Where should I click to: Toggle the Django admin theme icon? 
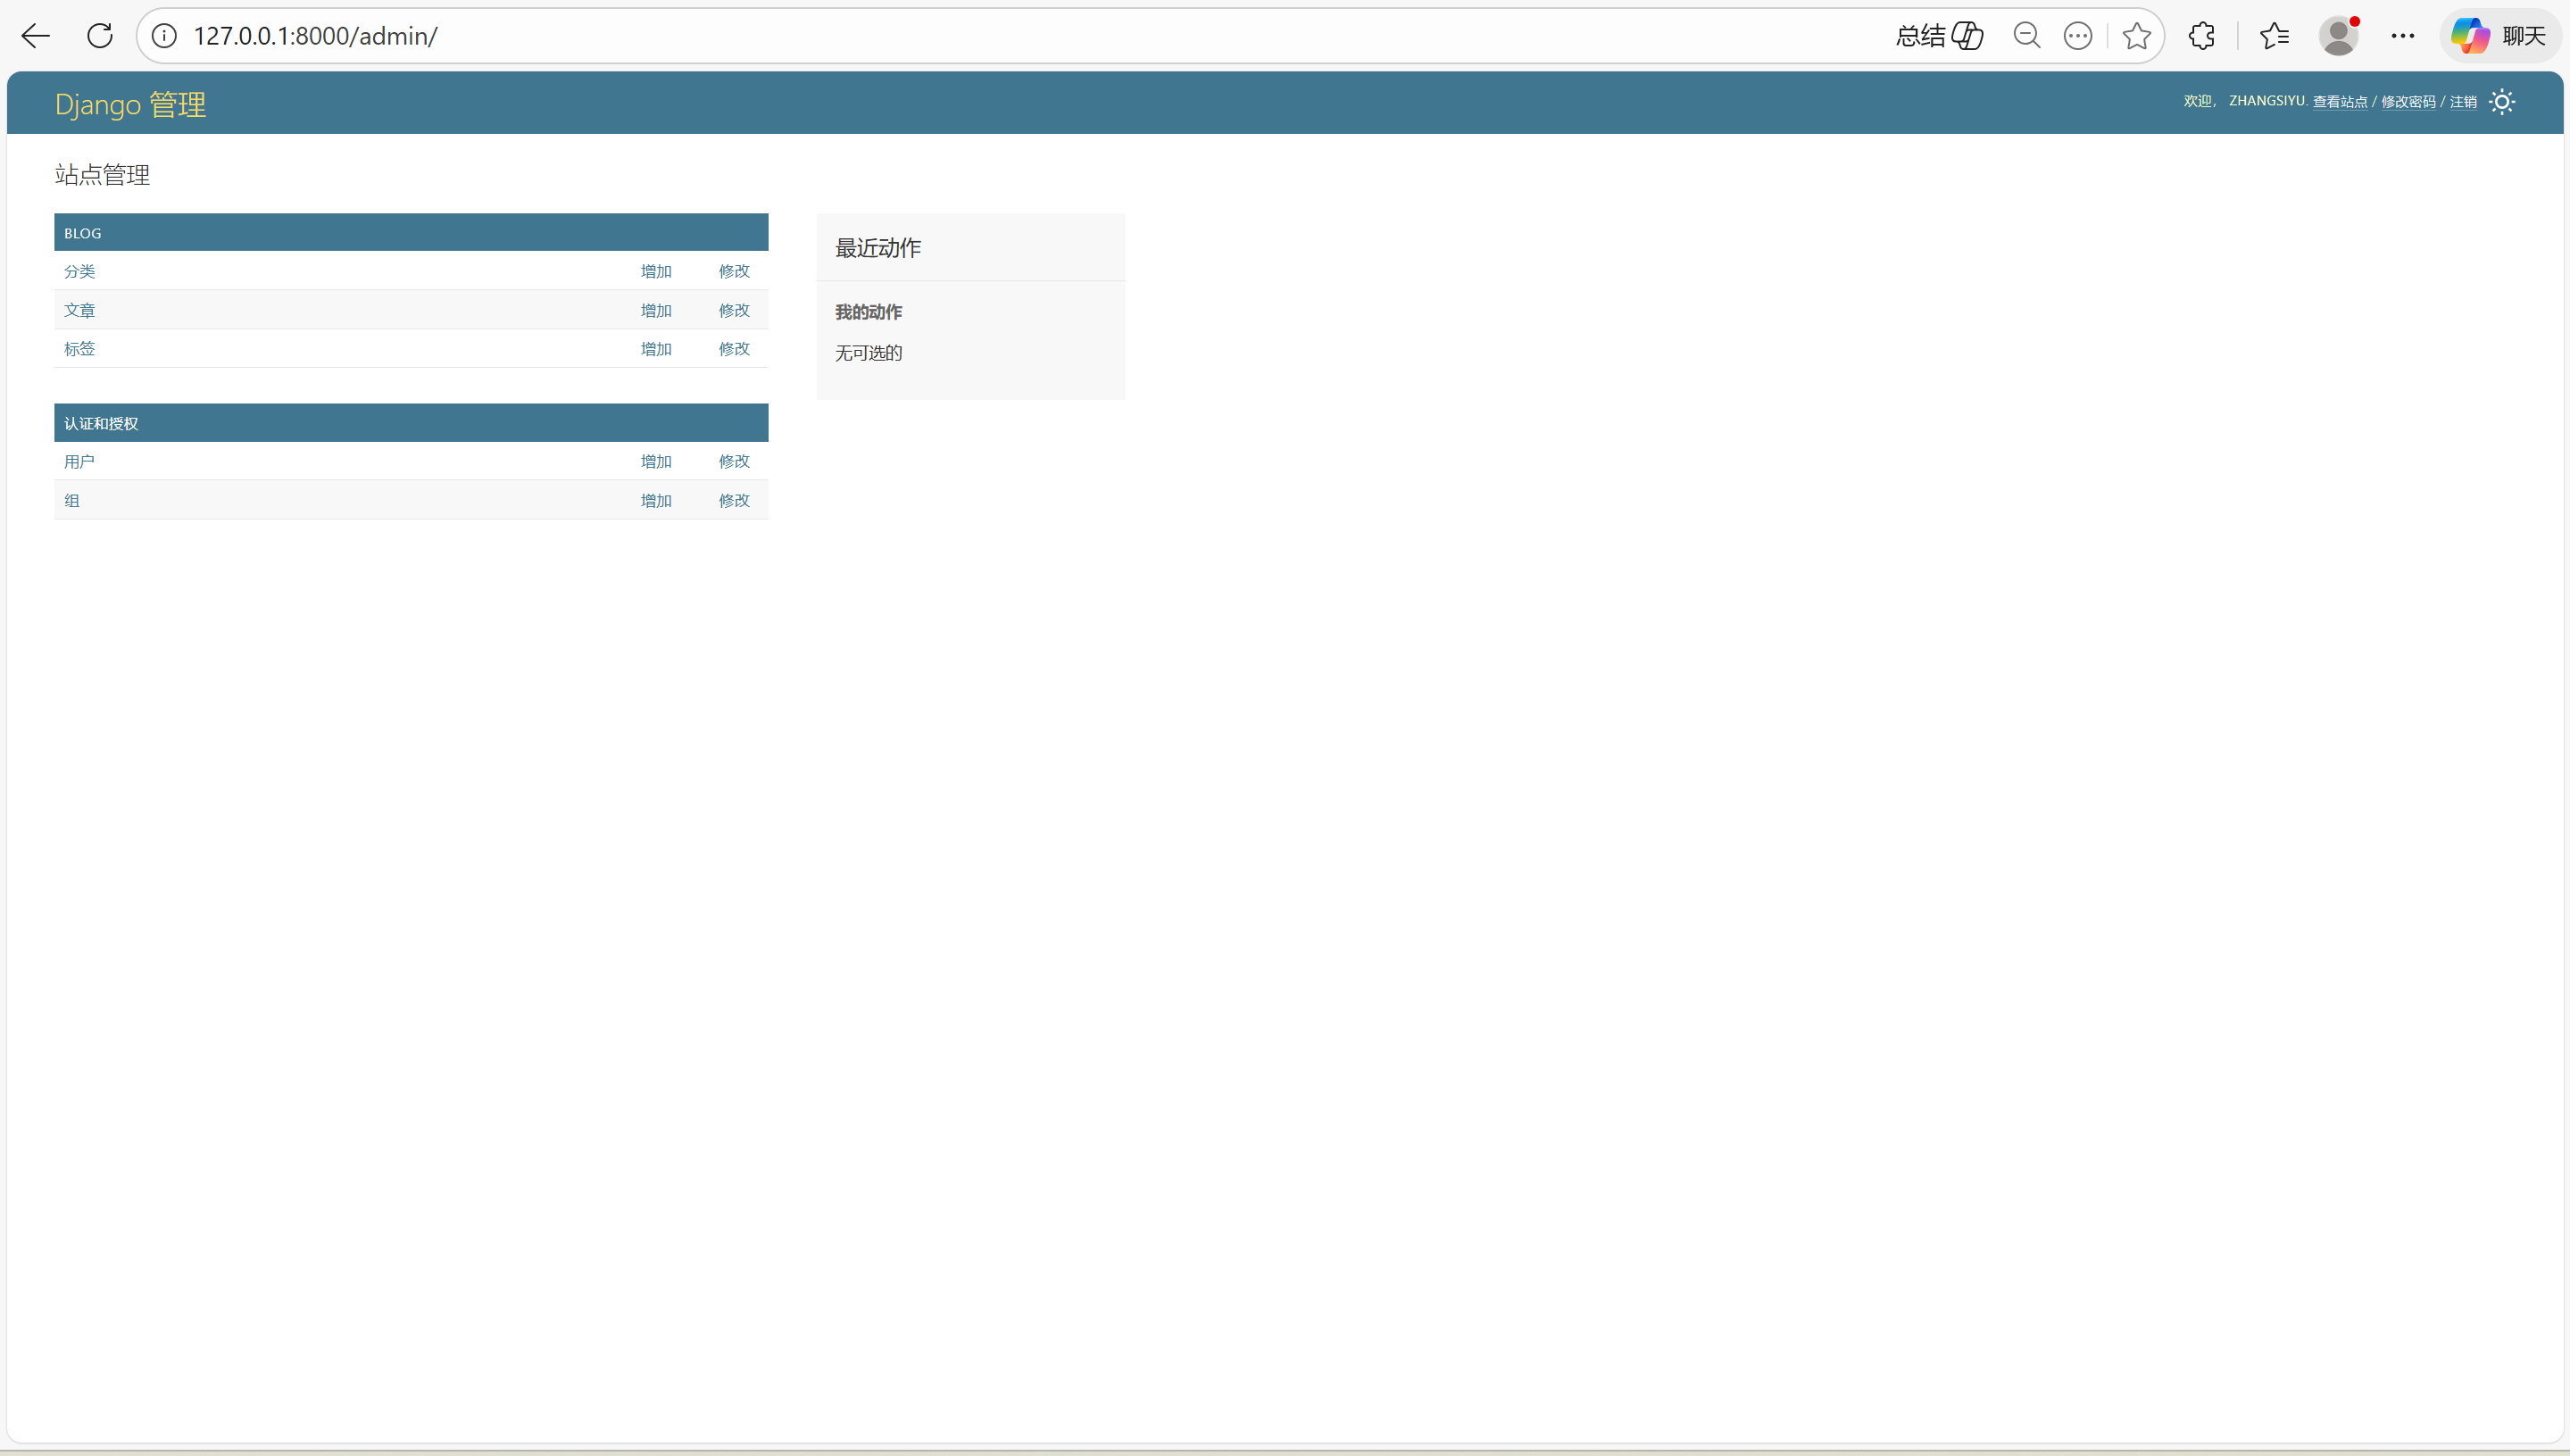2501,102
